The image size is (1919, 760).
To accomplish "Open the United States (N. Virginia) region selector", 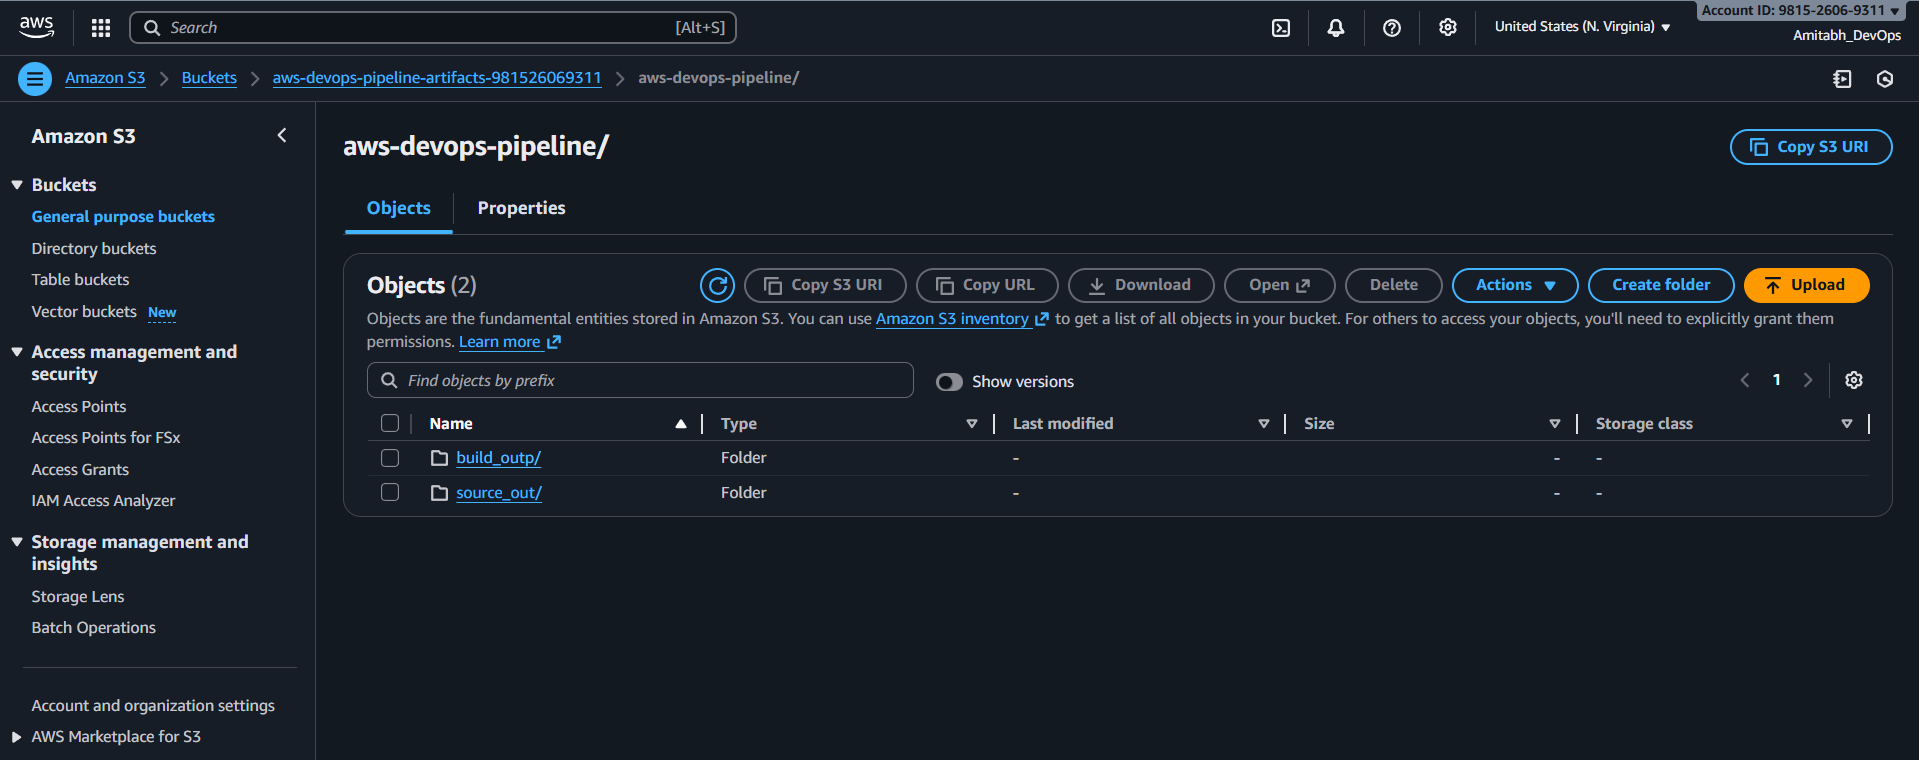I will click(1582, 27).
